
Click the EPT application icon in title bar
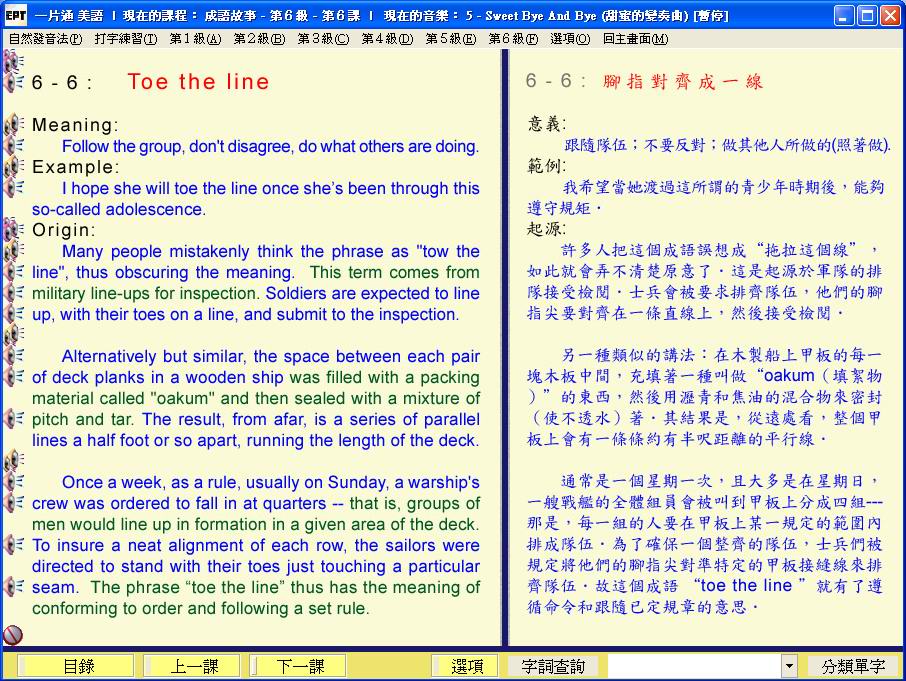(x=14, y=15)
